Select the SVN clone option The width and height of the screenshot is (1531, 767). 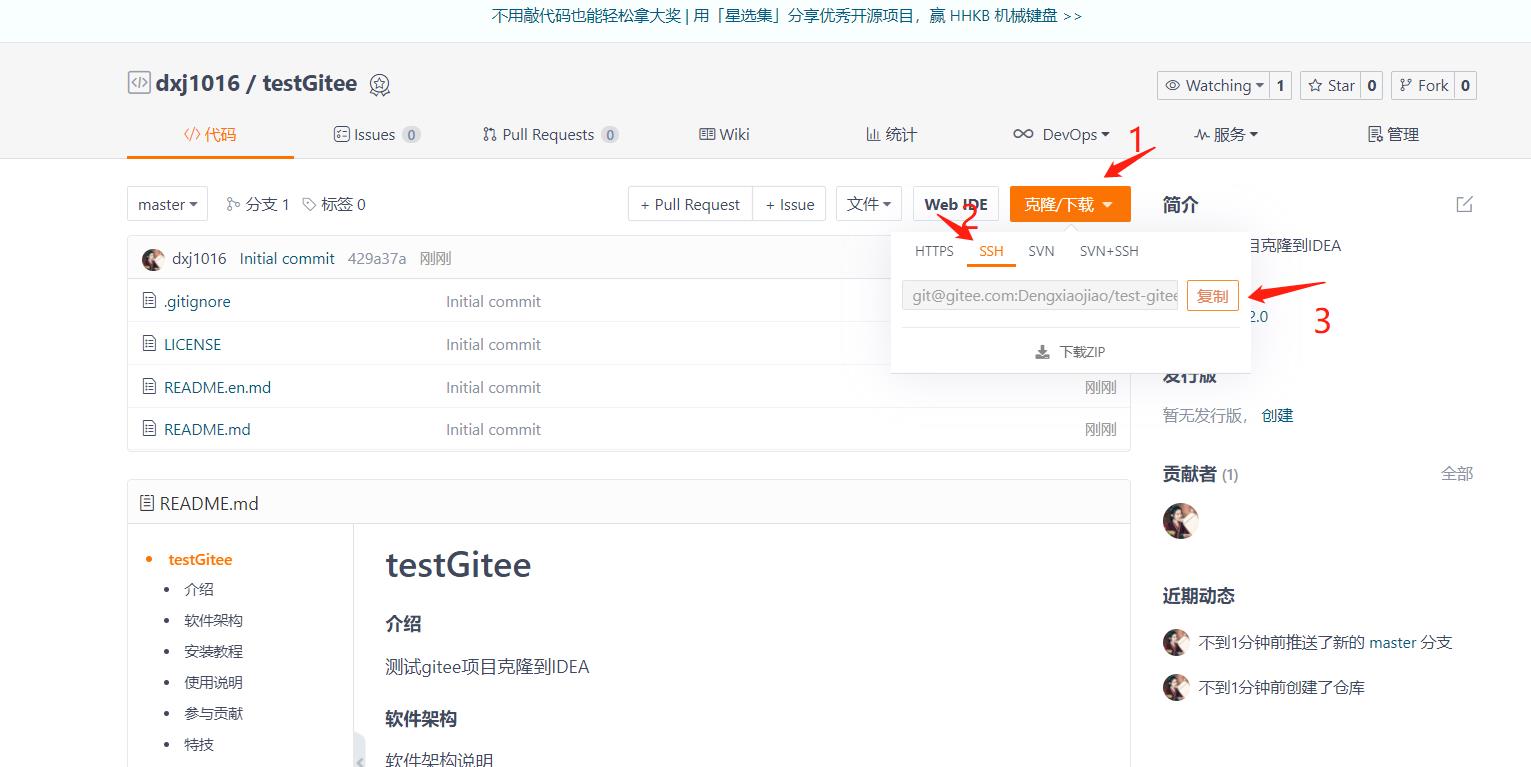[1041, 251]
